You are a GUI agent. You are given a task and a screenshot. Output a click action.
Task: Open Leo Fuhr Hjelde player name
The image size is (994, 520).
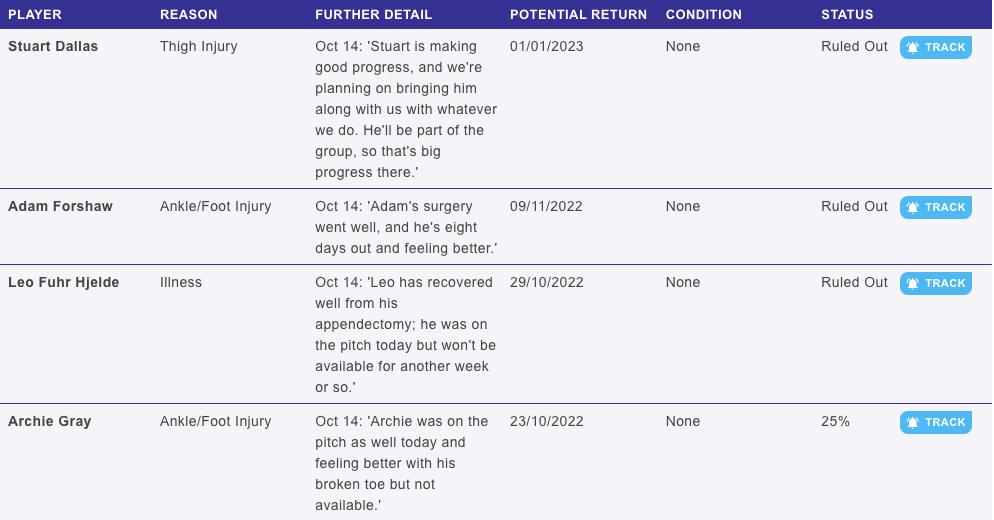point(63,282)
